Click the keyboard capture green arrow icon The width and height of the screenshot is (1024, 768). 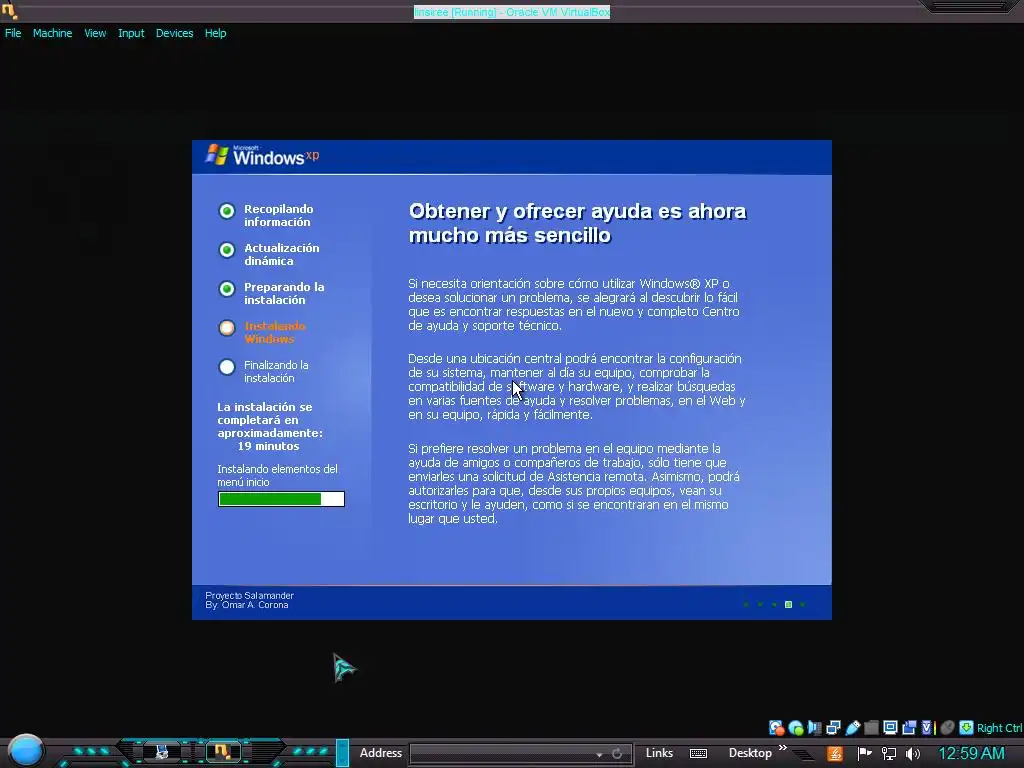(x=966, y=728)
